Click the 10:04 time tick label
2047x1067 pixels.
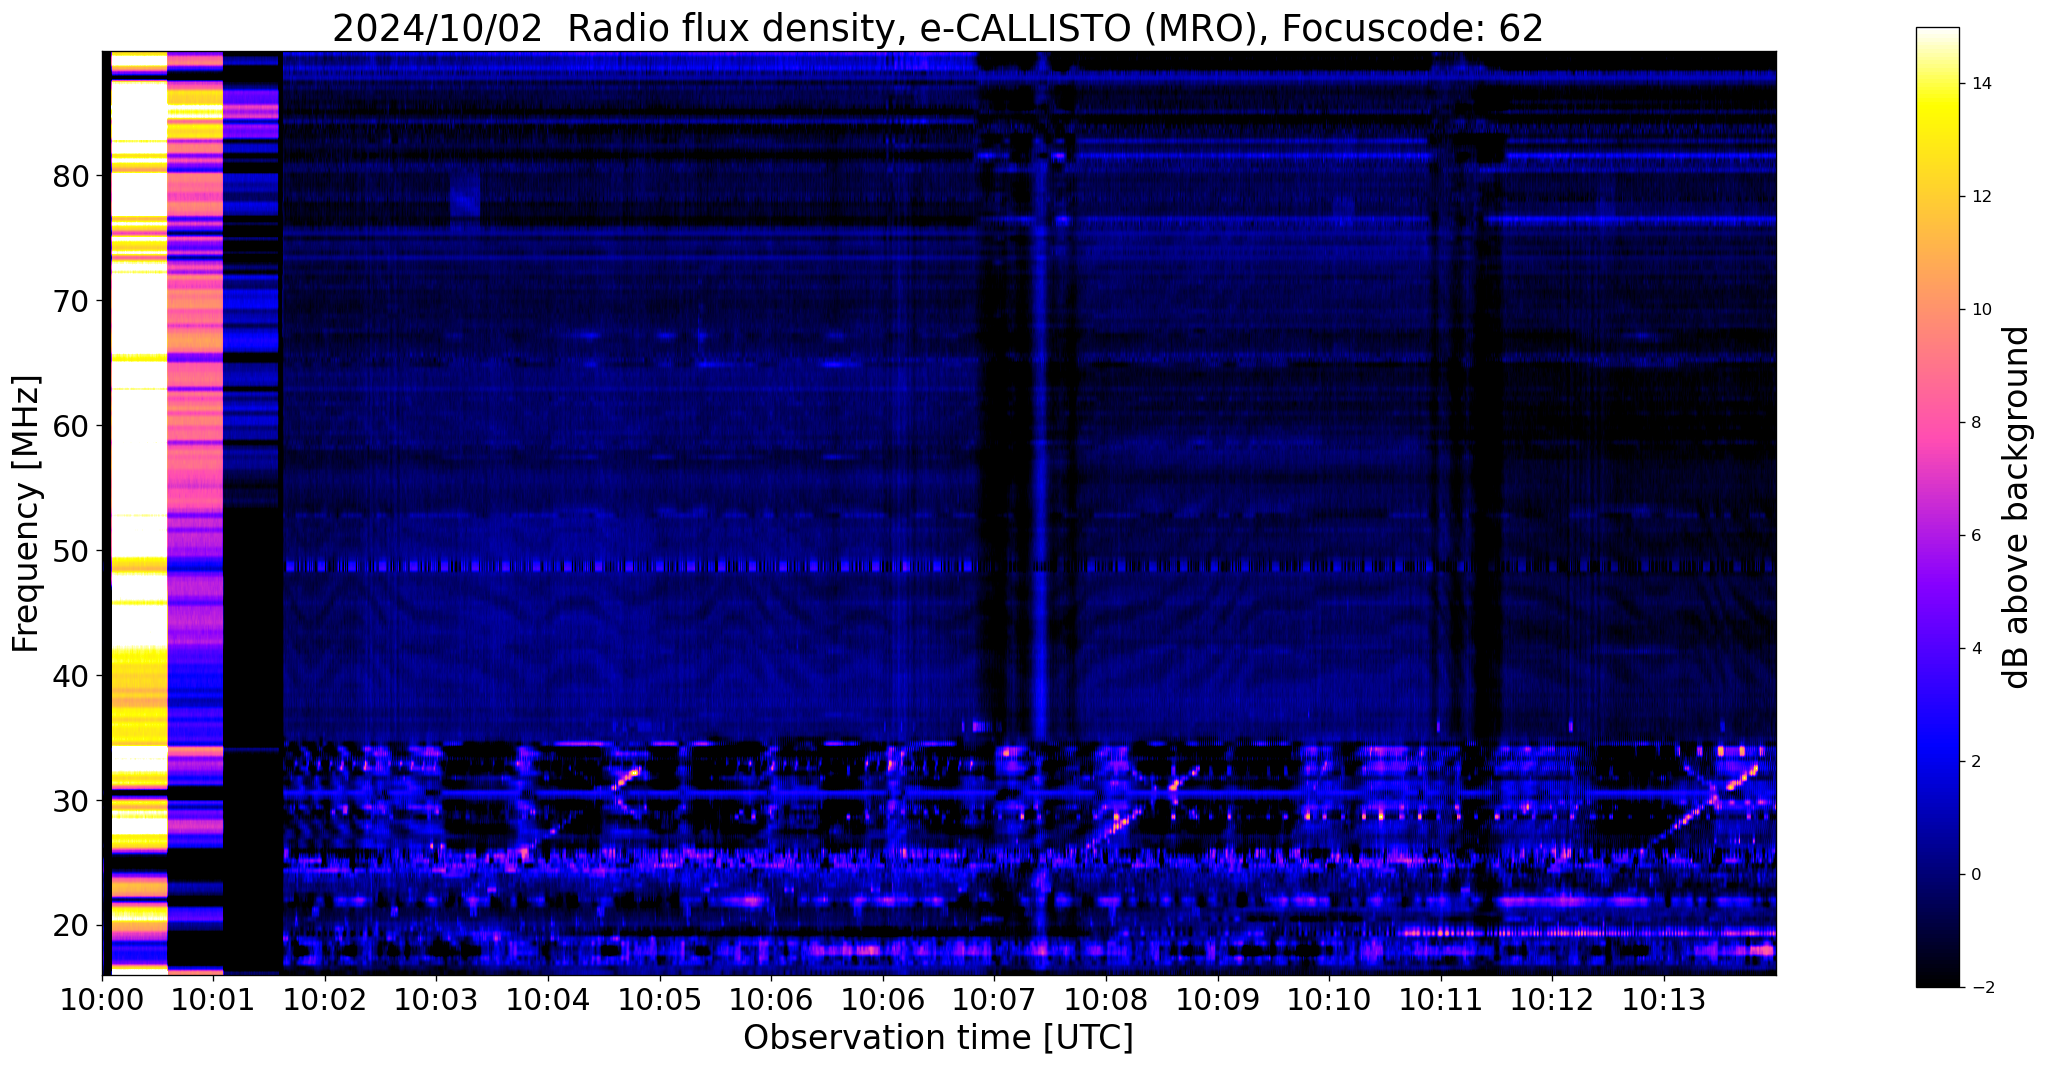[548, 999]
